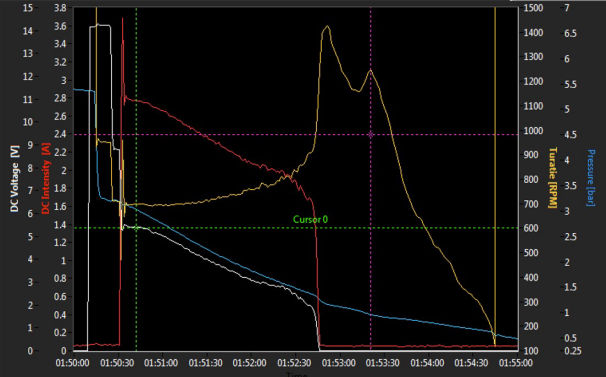Click the 3.8 value on DC Intensity axis
606x377 pixels.
[x=60, y=8]
